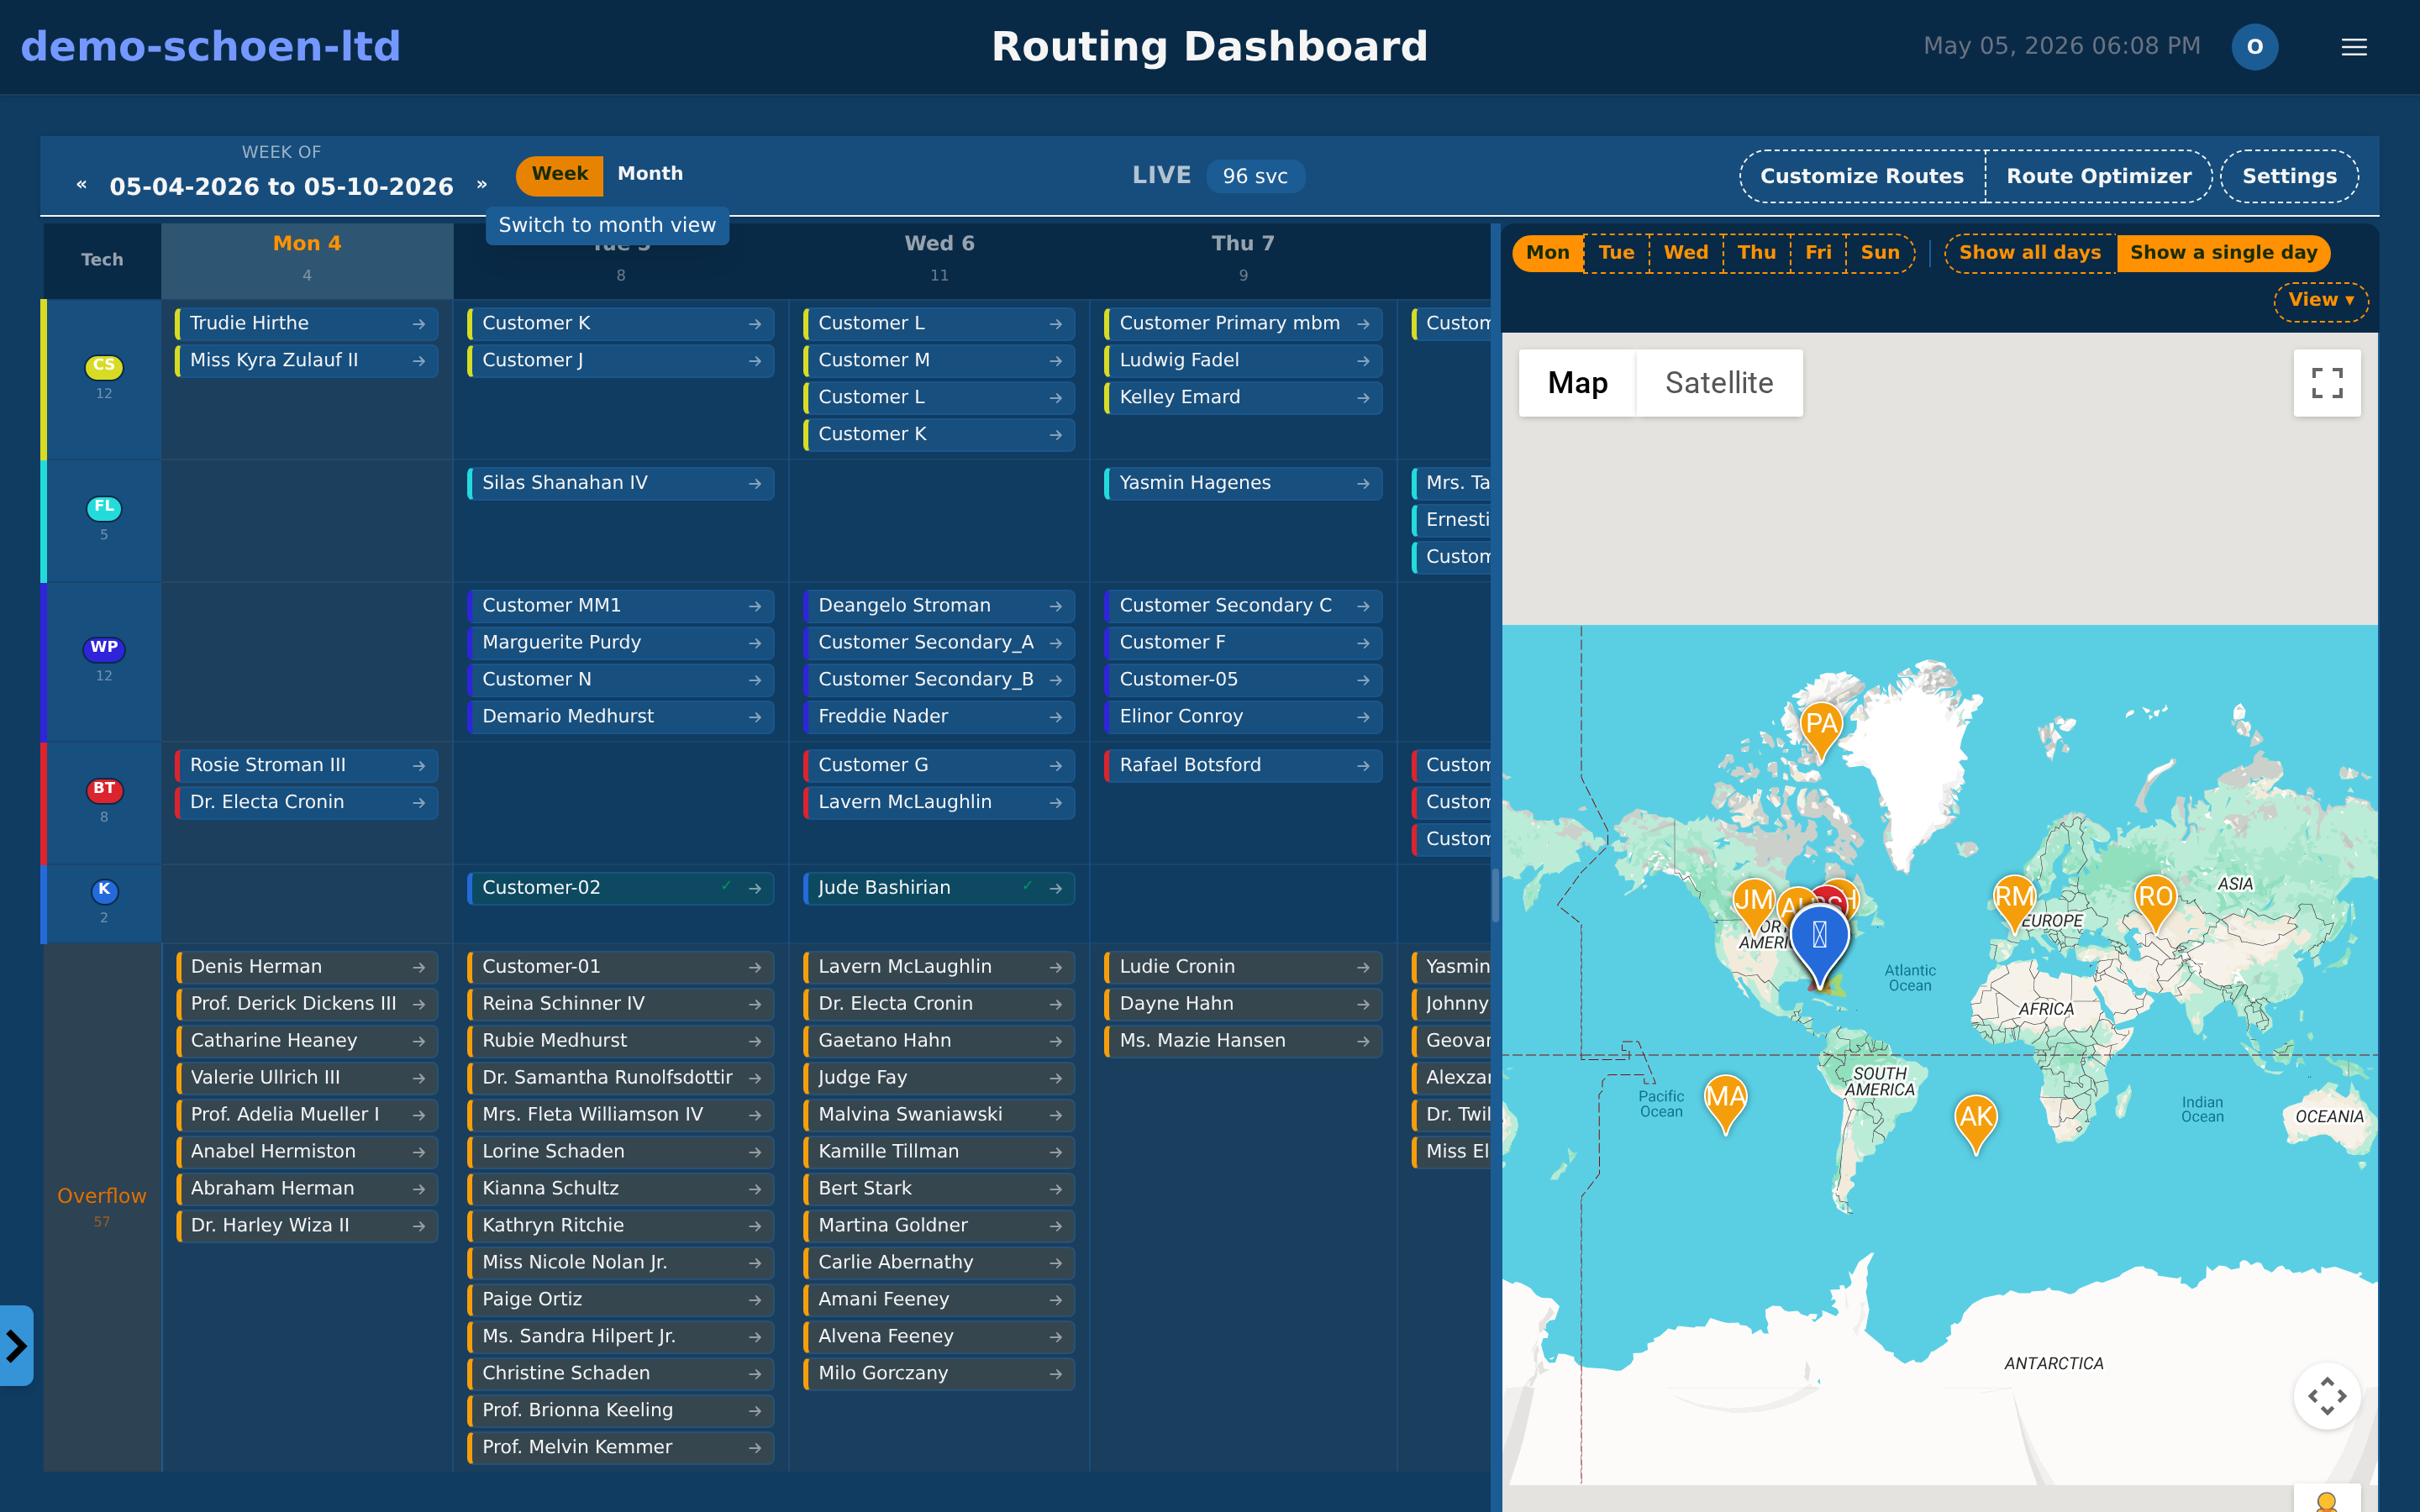
Task: Click the AK map marker
Action: [x=1976, y=1123]
